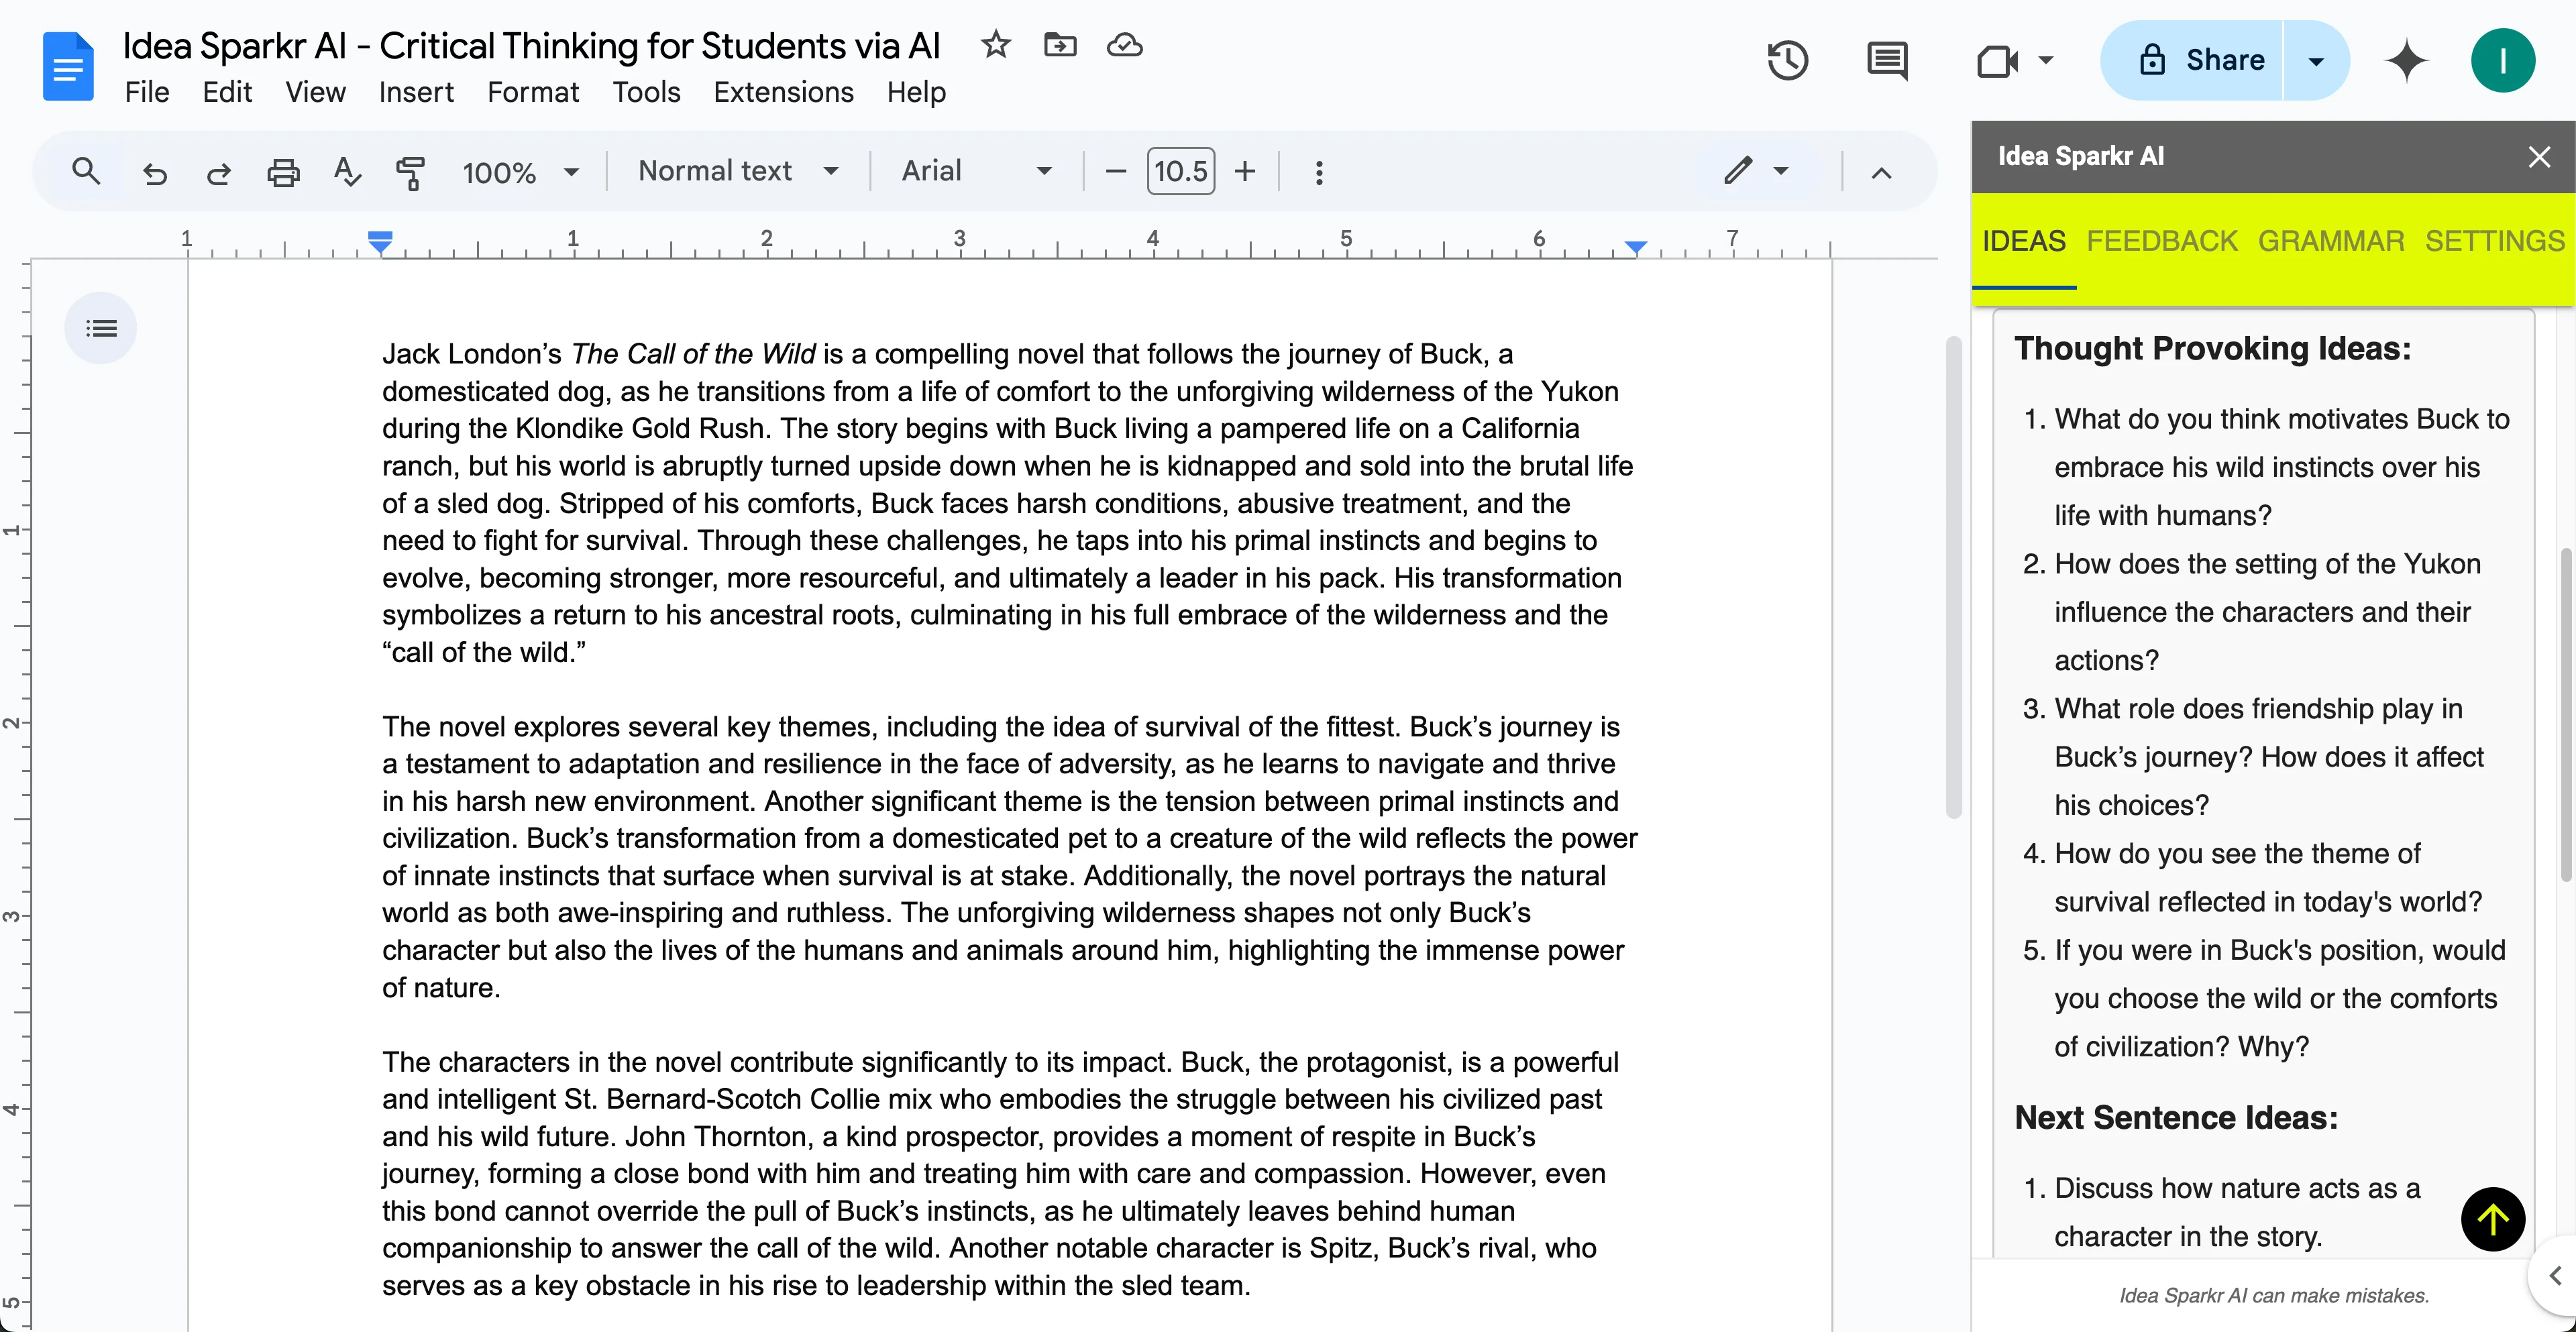Hide the menus with the chevron
2576x1332 pixels.
[1881, 173]
